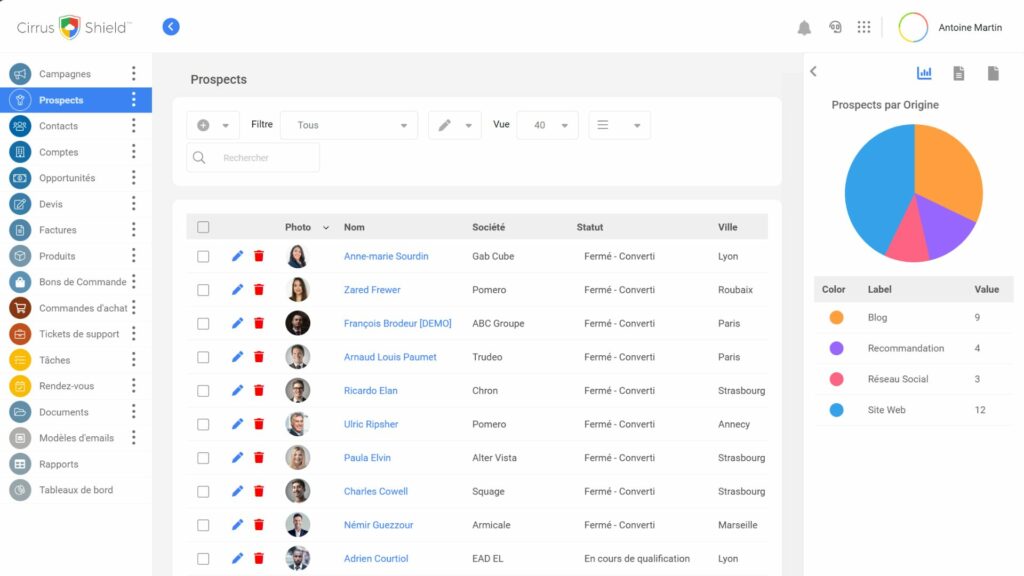The width and height of the screenshot is (1024, 576).
Task: Click Ricardo Elan's profile photo
Action: [x=298, y=391]
